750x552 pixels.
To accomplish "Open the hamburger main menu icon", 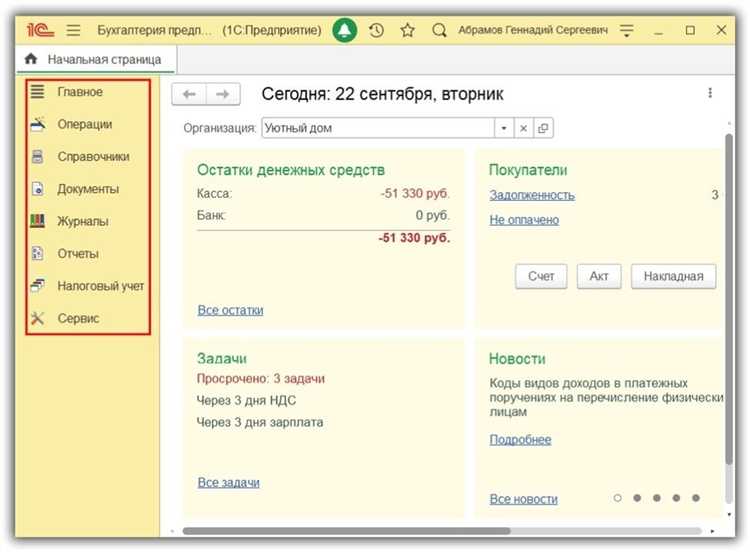I will (x=73, y=30).
